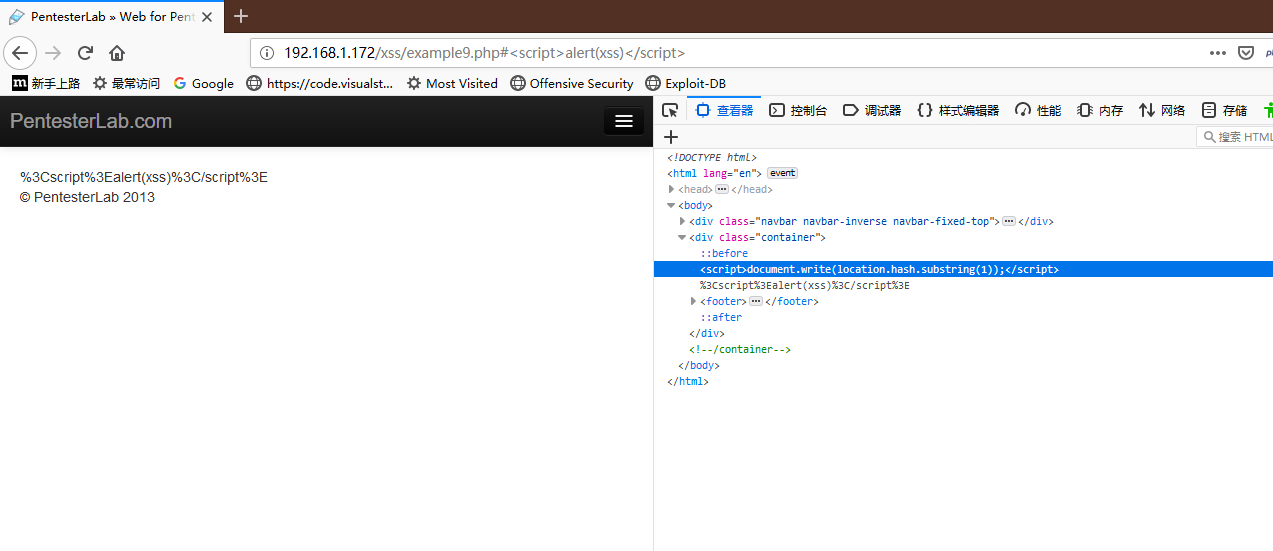Image resolution: width=1273 pixels, height=551 pixels.
Task: Click the © PentesterLab 2013 footer text
Action: [x=88, y=197]
